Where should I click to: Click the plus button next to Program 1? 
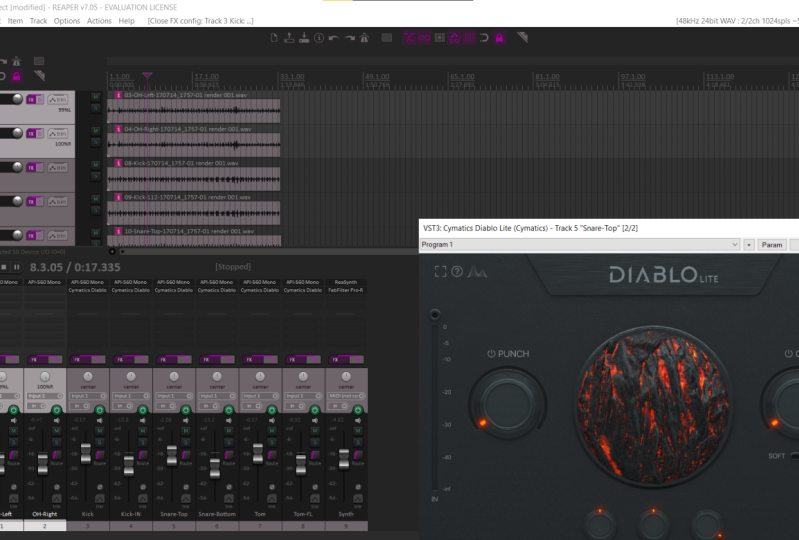pyautogui.click(x=749, y=245)
